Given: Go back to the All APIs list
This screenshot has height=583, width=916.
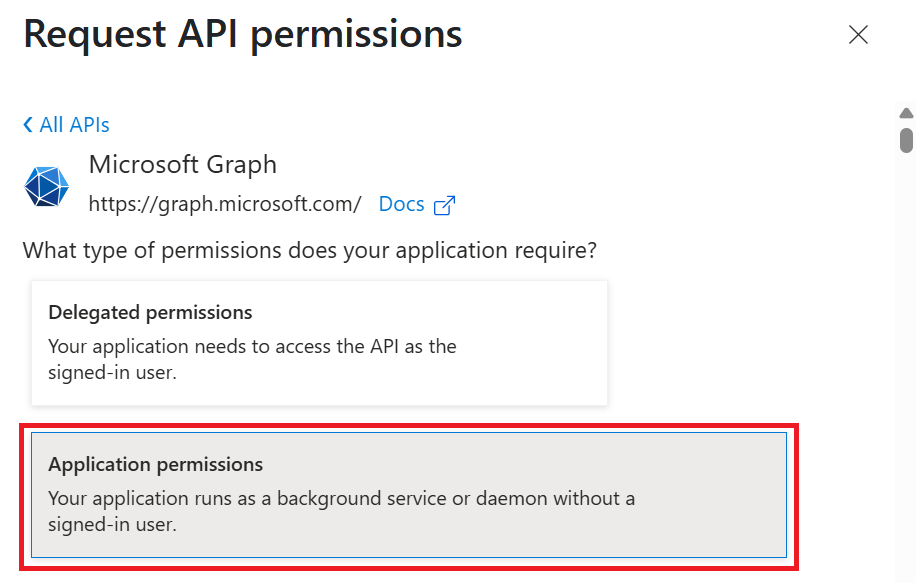Looking at the screenshot, I should (x=74, y=125).
